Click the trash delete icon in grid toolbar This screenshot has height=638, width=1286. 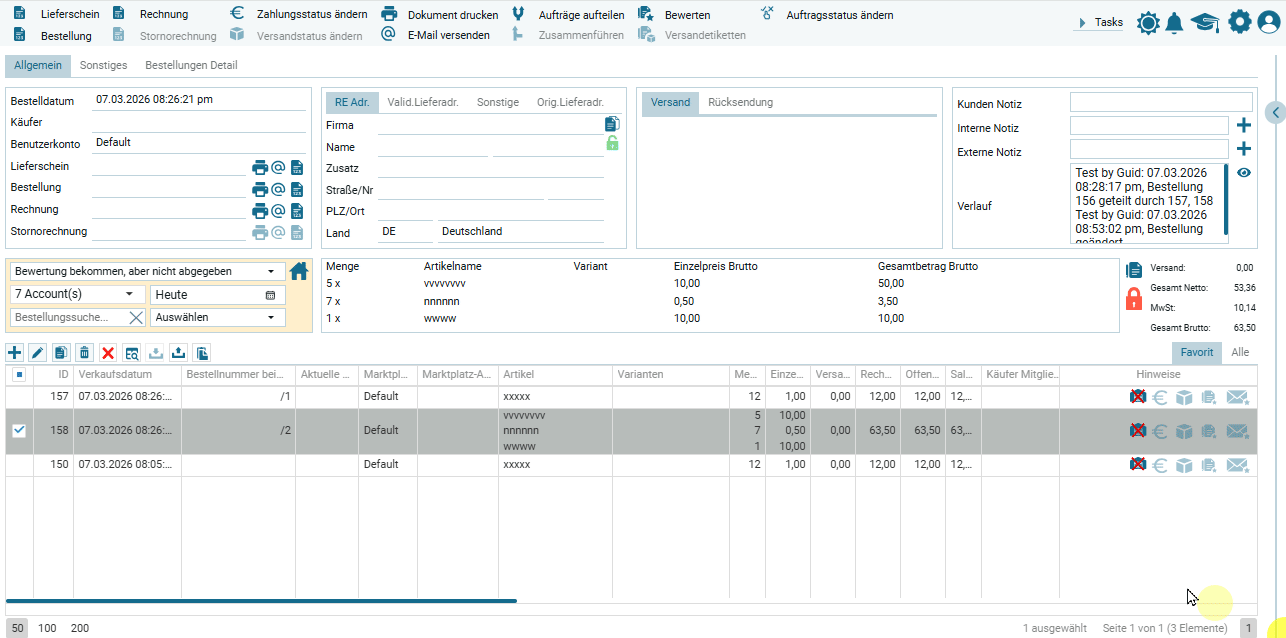pyautogui.click(x=85, y=352)
